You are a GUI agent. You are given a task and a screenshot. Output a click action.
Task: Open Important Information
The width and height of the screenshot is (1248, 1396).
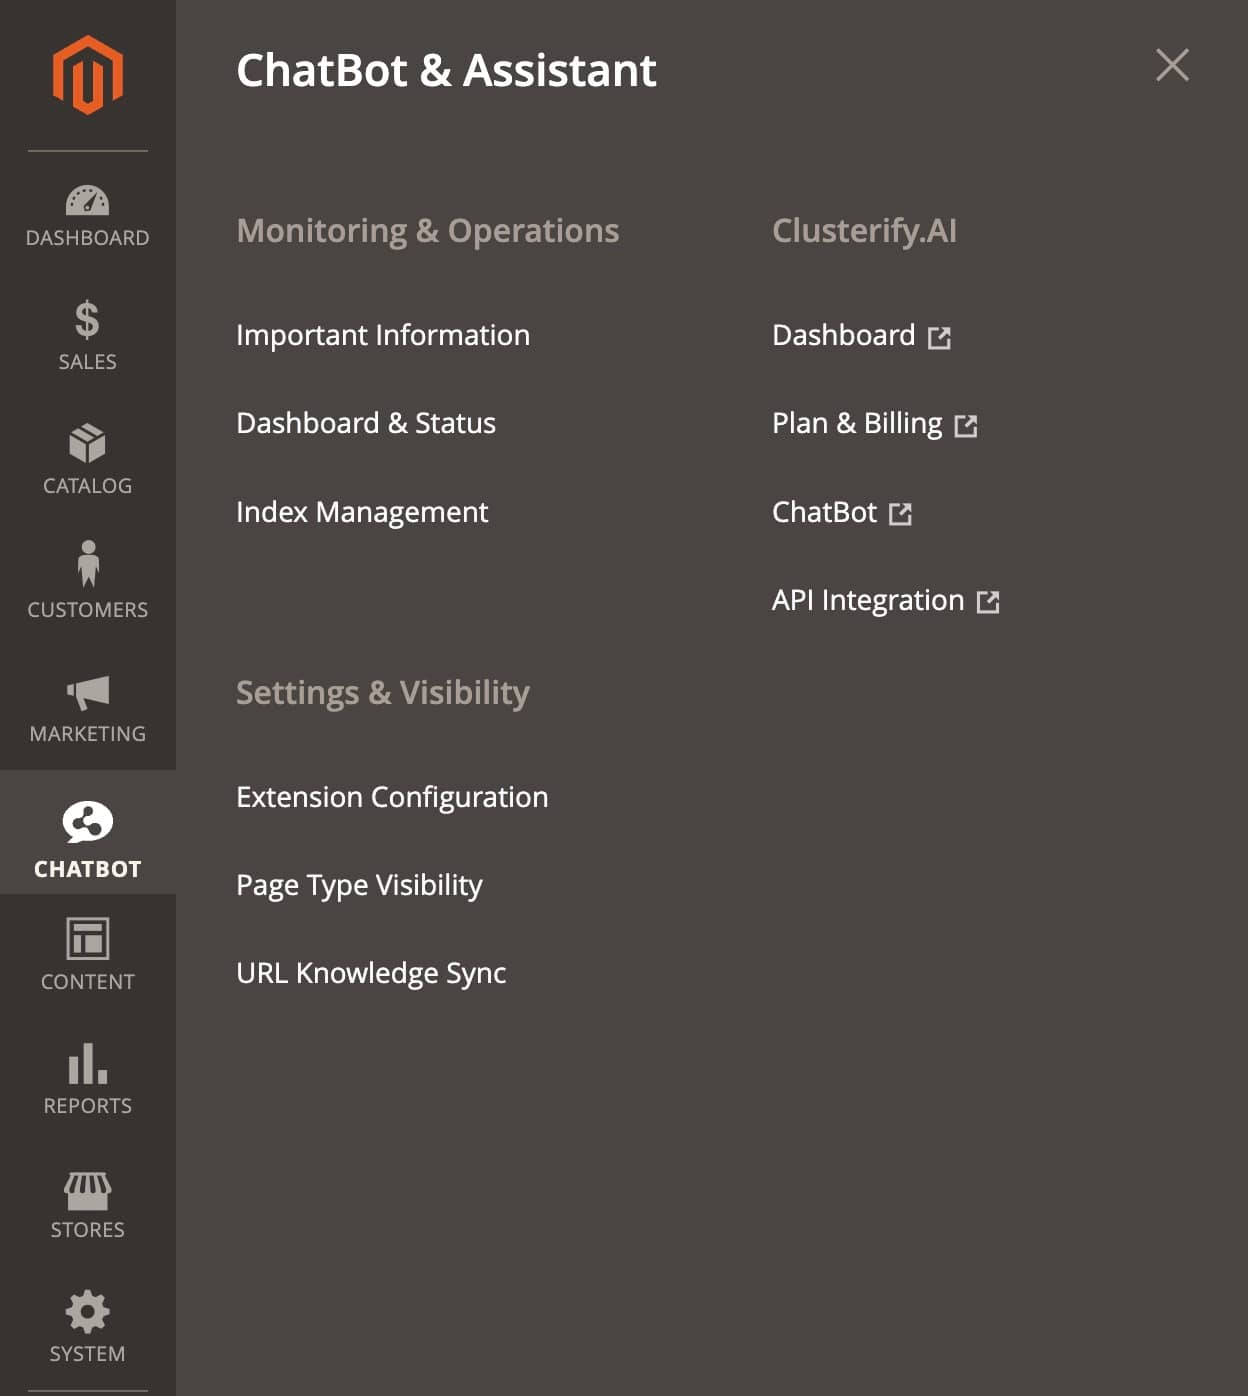[383, 335]
